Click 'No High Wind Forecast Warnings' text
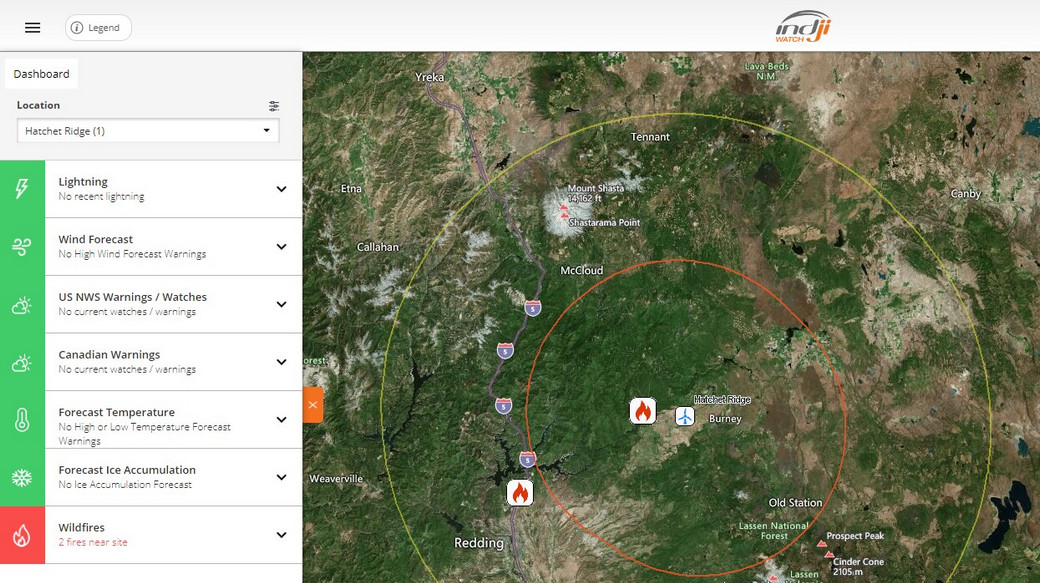 pyautogui.click(x=132, y=254)
